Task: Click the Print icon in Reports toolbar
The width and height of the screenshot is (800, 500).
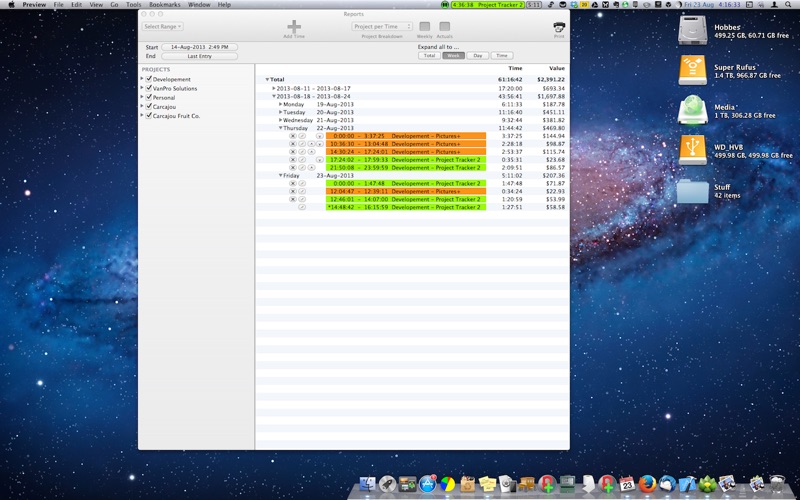Action: point(559,27)
